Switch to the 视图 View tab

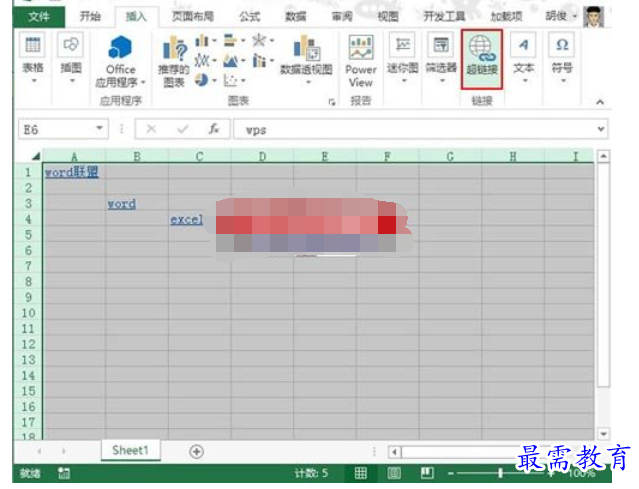[388, 16]
